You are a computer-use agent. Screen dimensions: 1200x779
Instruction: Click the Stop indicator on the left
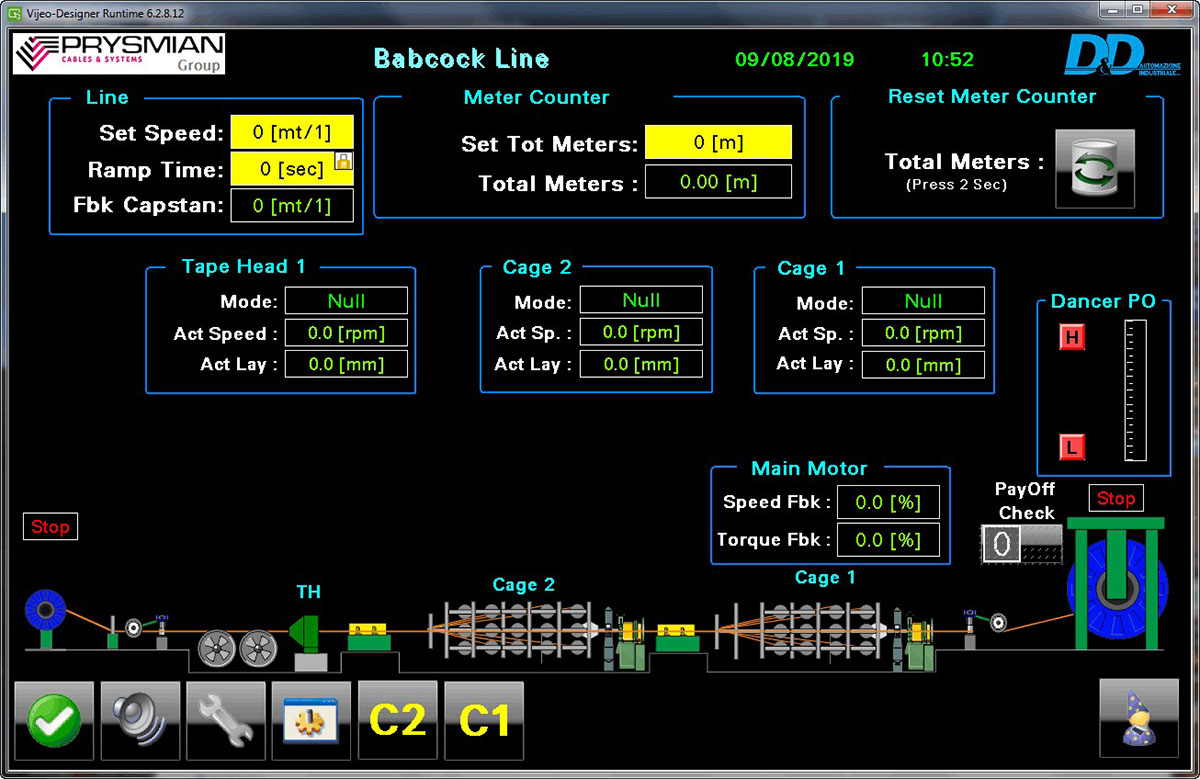pos(50,526)
